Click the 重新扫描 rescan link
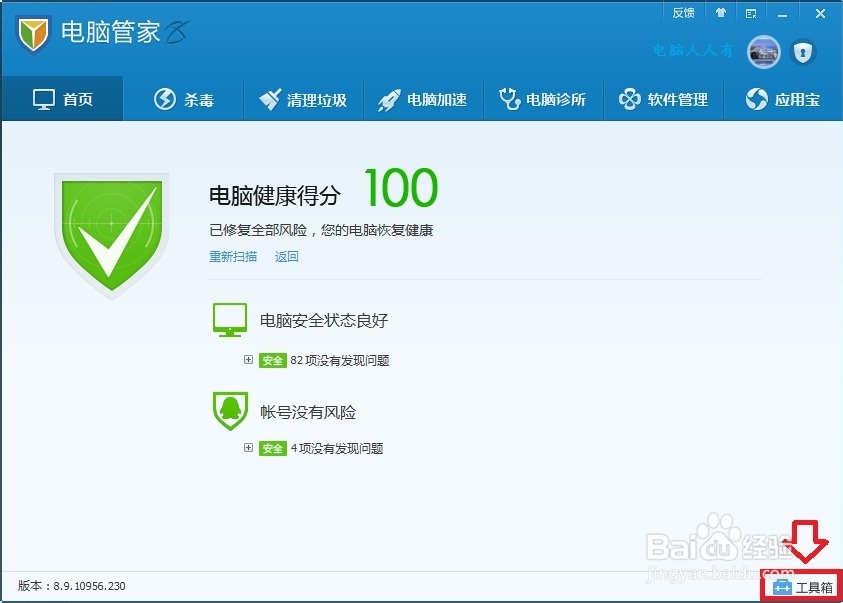Image resolution: width=843 pixels, height=603 pixels. (233, 256)
